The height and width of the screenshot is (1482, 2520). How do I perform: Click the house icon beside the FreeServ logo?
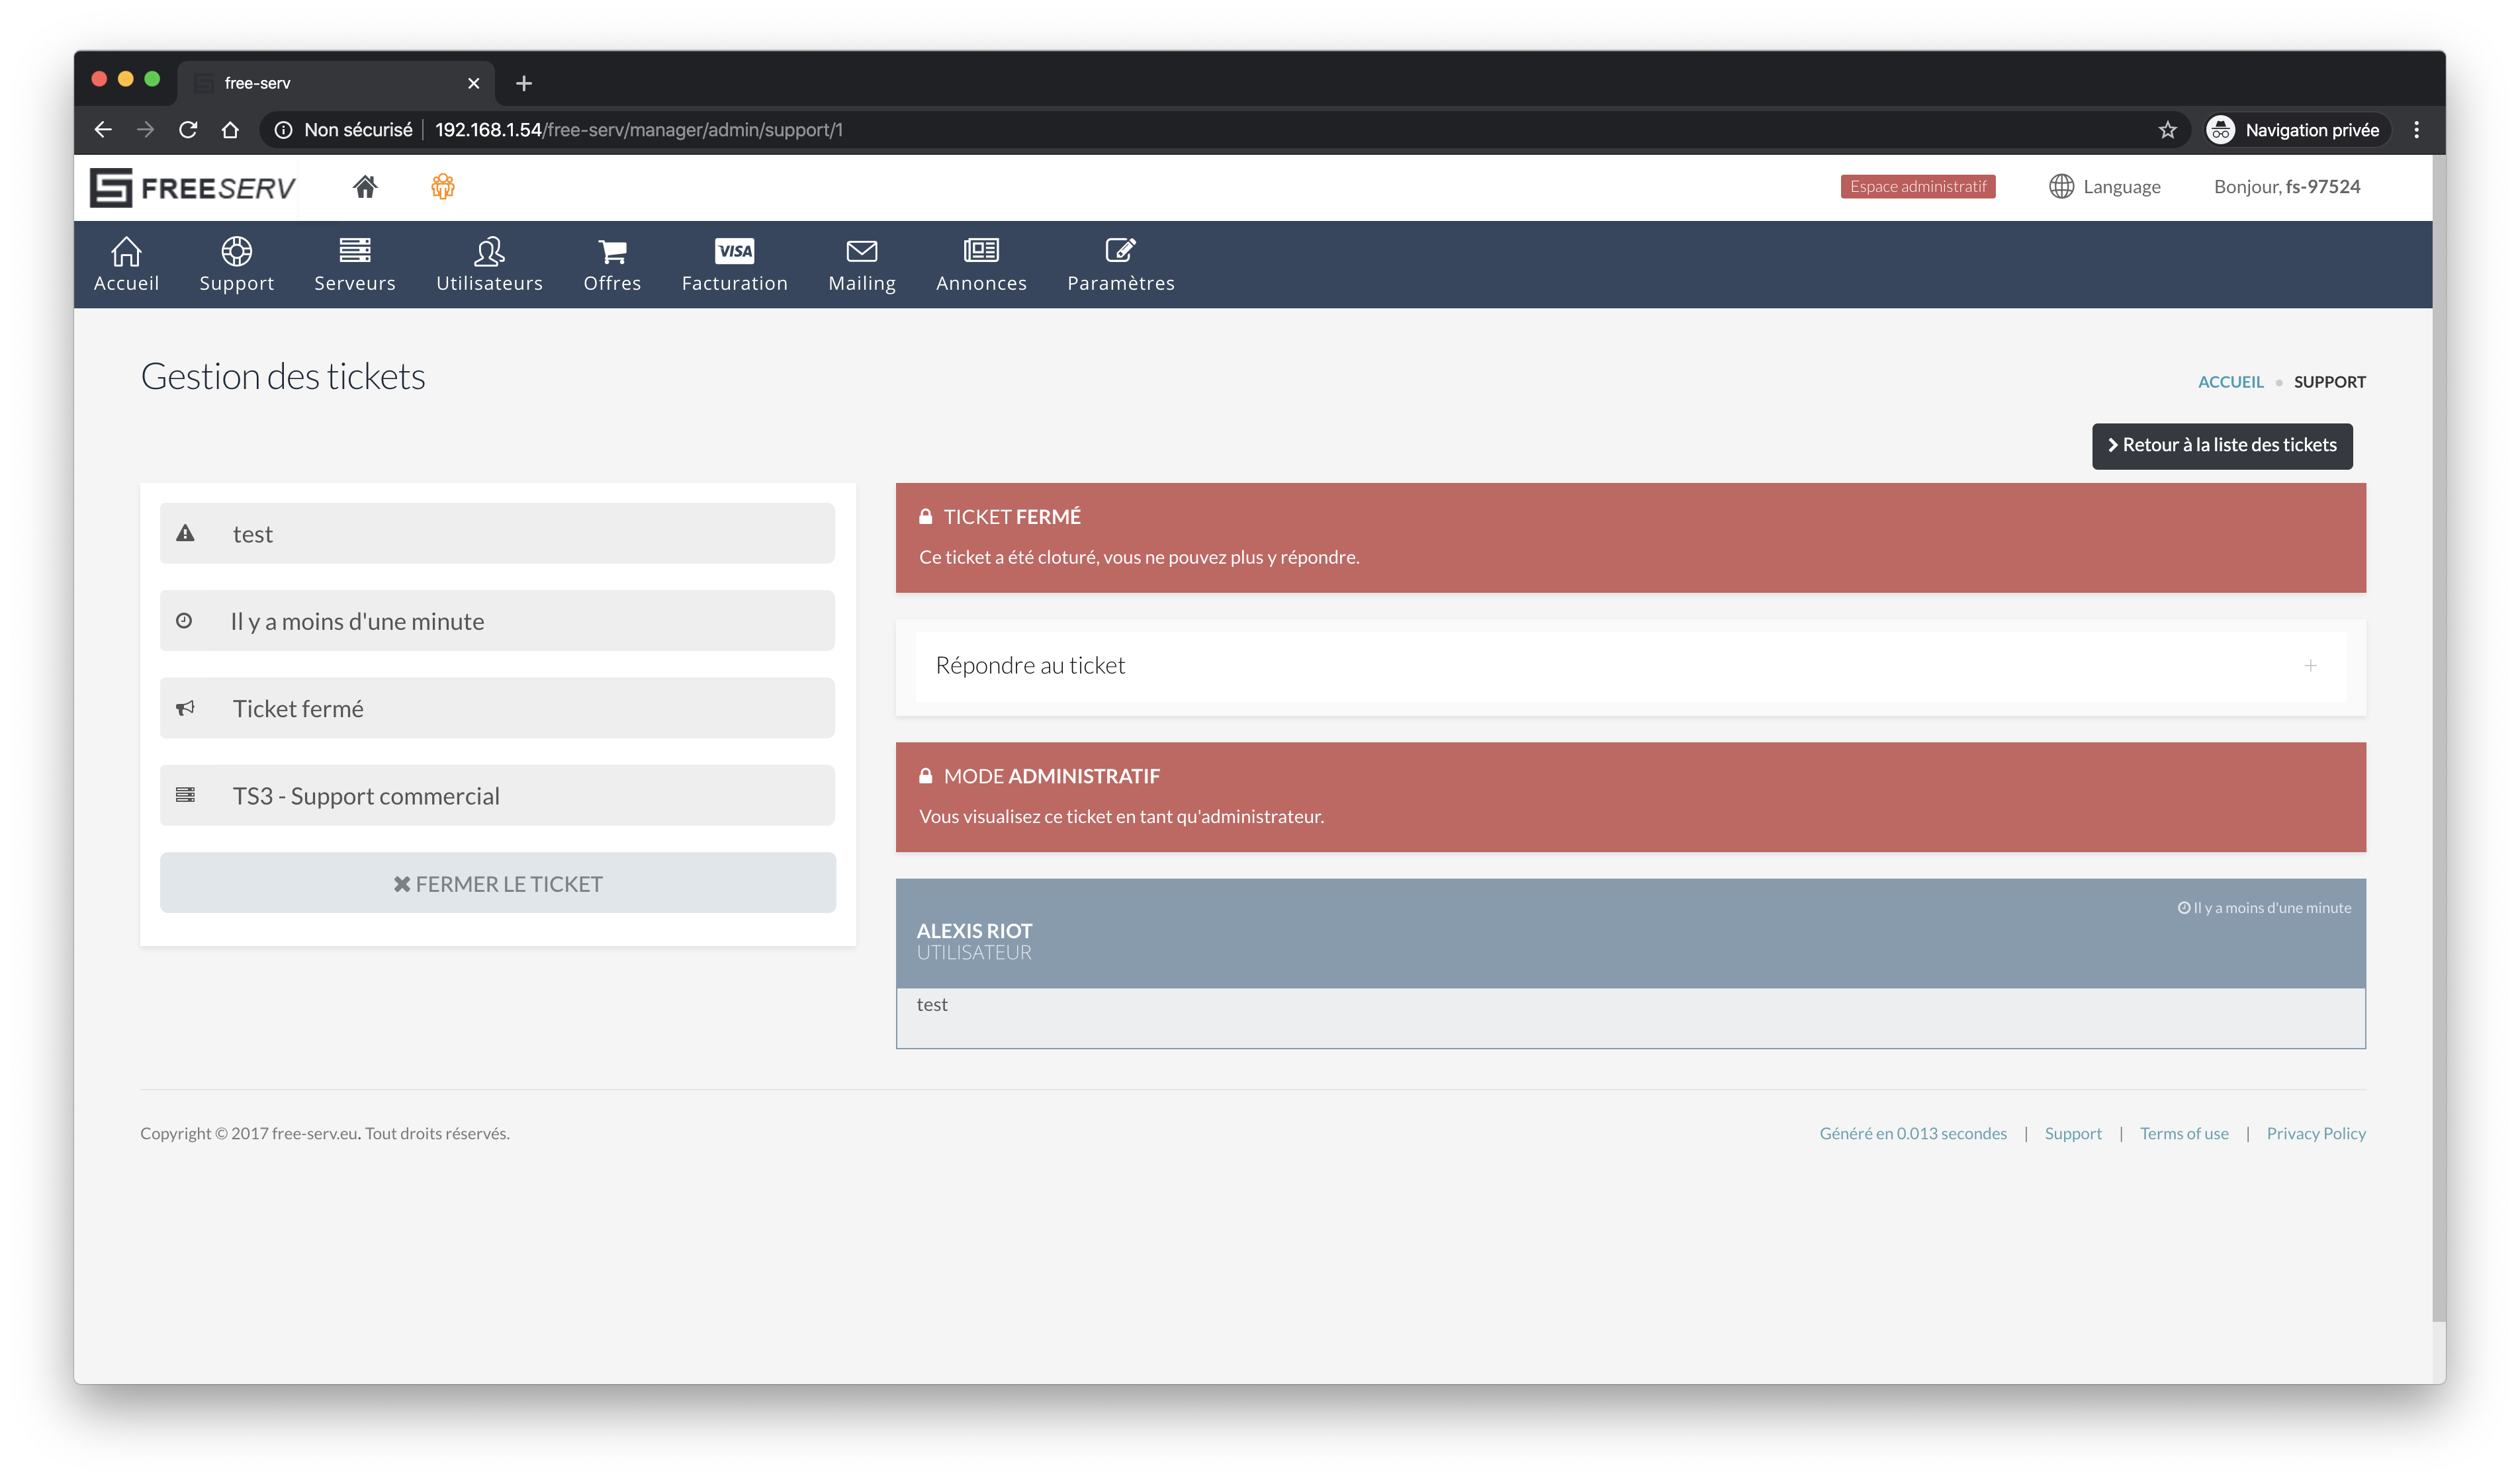(365, 187)
